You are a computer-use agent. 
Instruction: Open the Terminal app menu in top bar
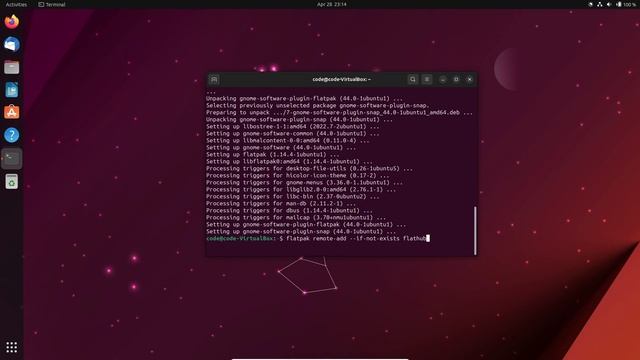(x=52, y=4)
